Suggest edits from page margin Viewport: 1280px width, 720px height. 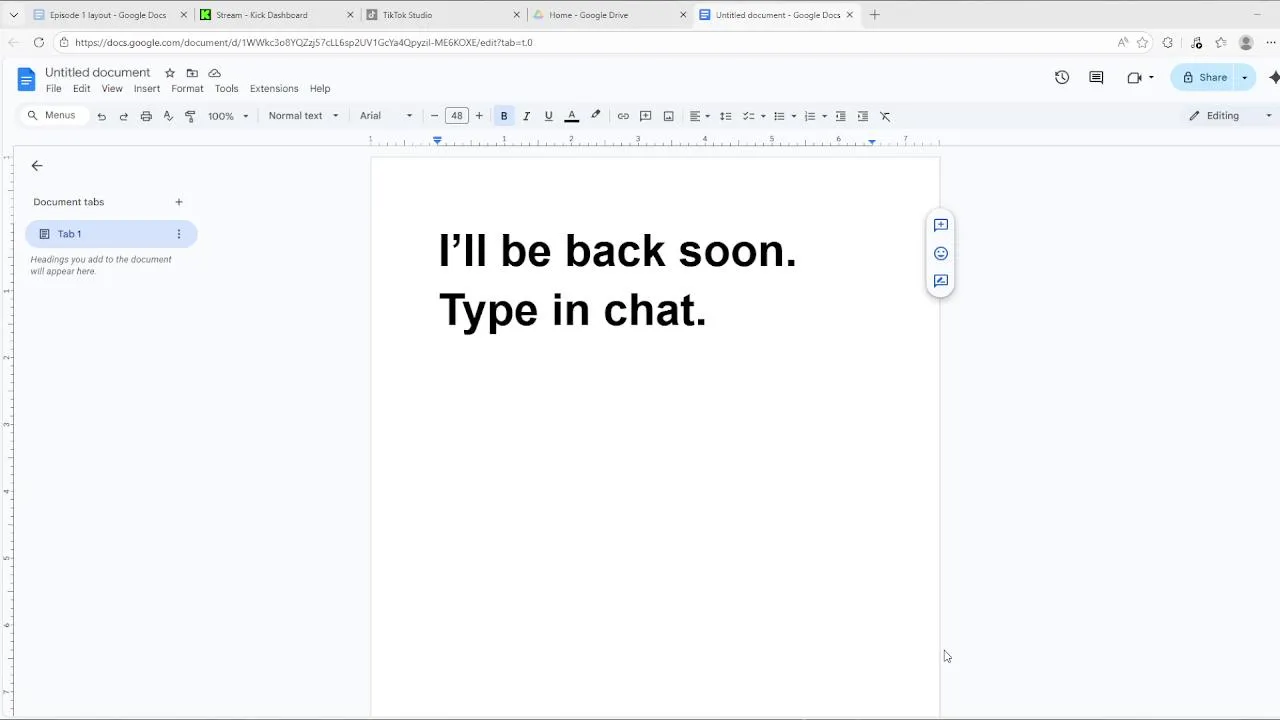[x=941, y=281]
